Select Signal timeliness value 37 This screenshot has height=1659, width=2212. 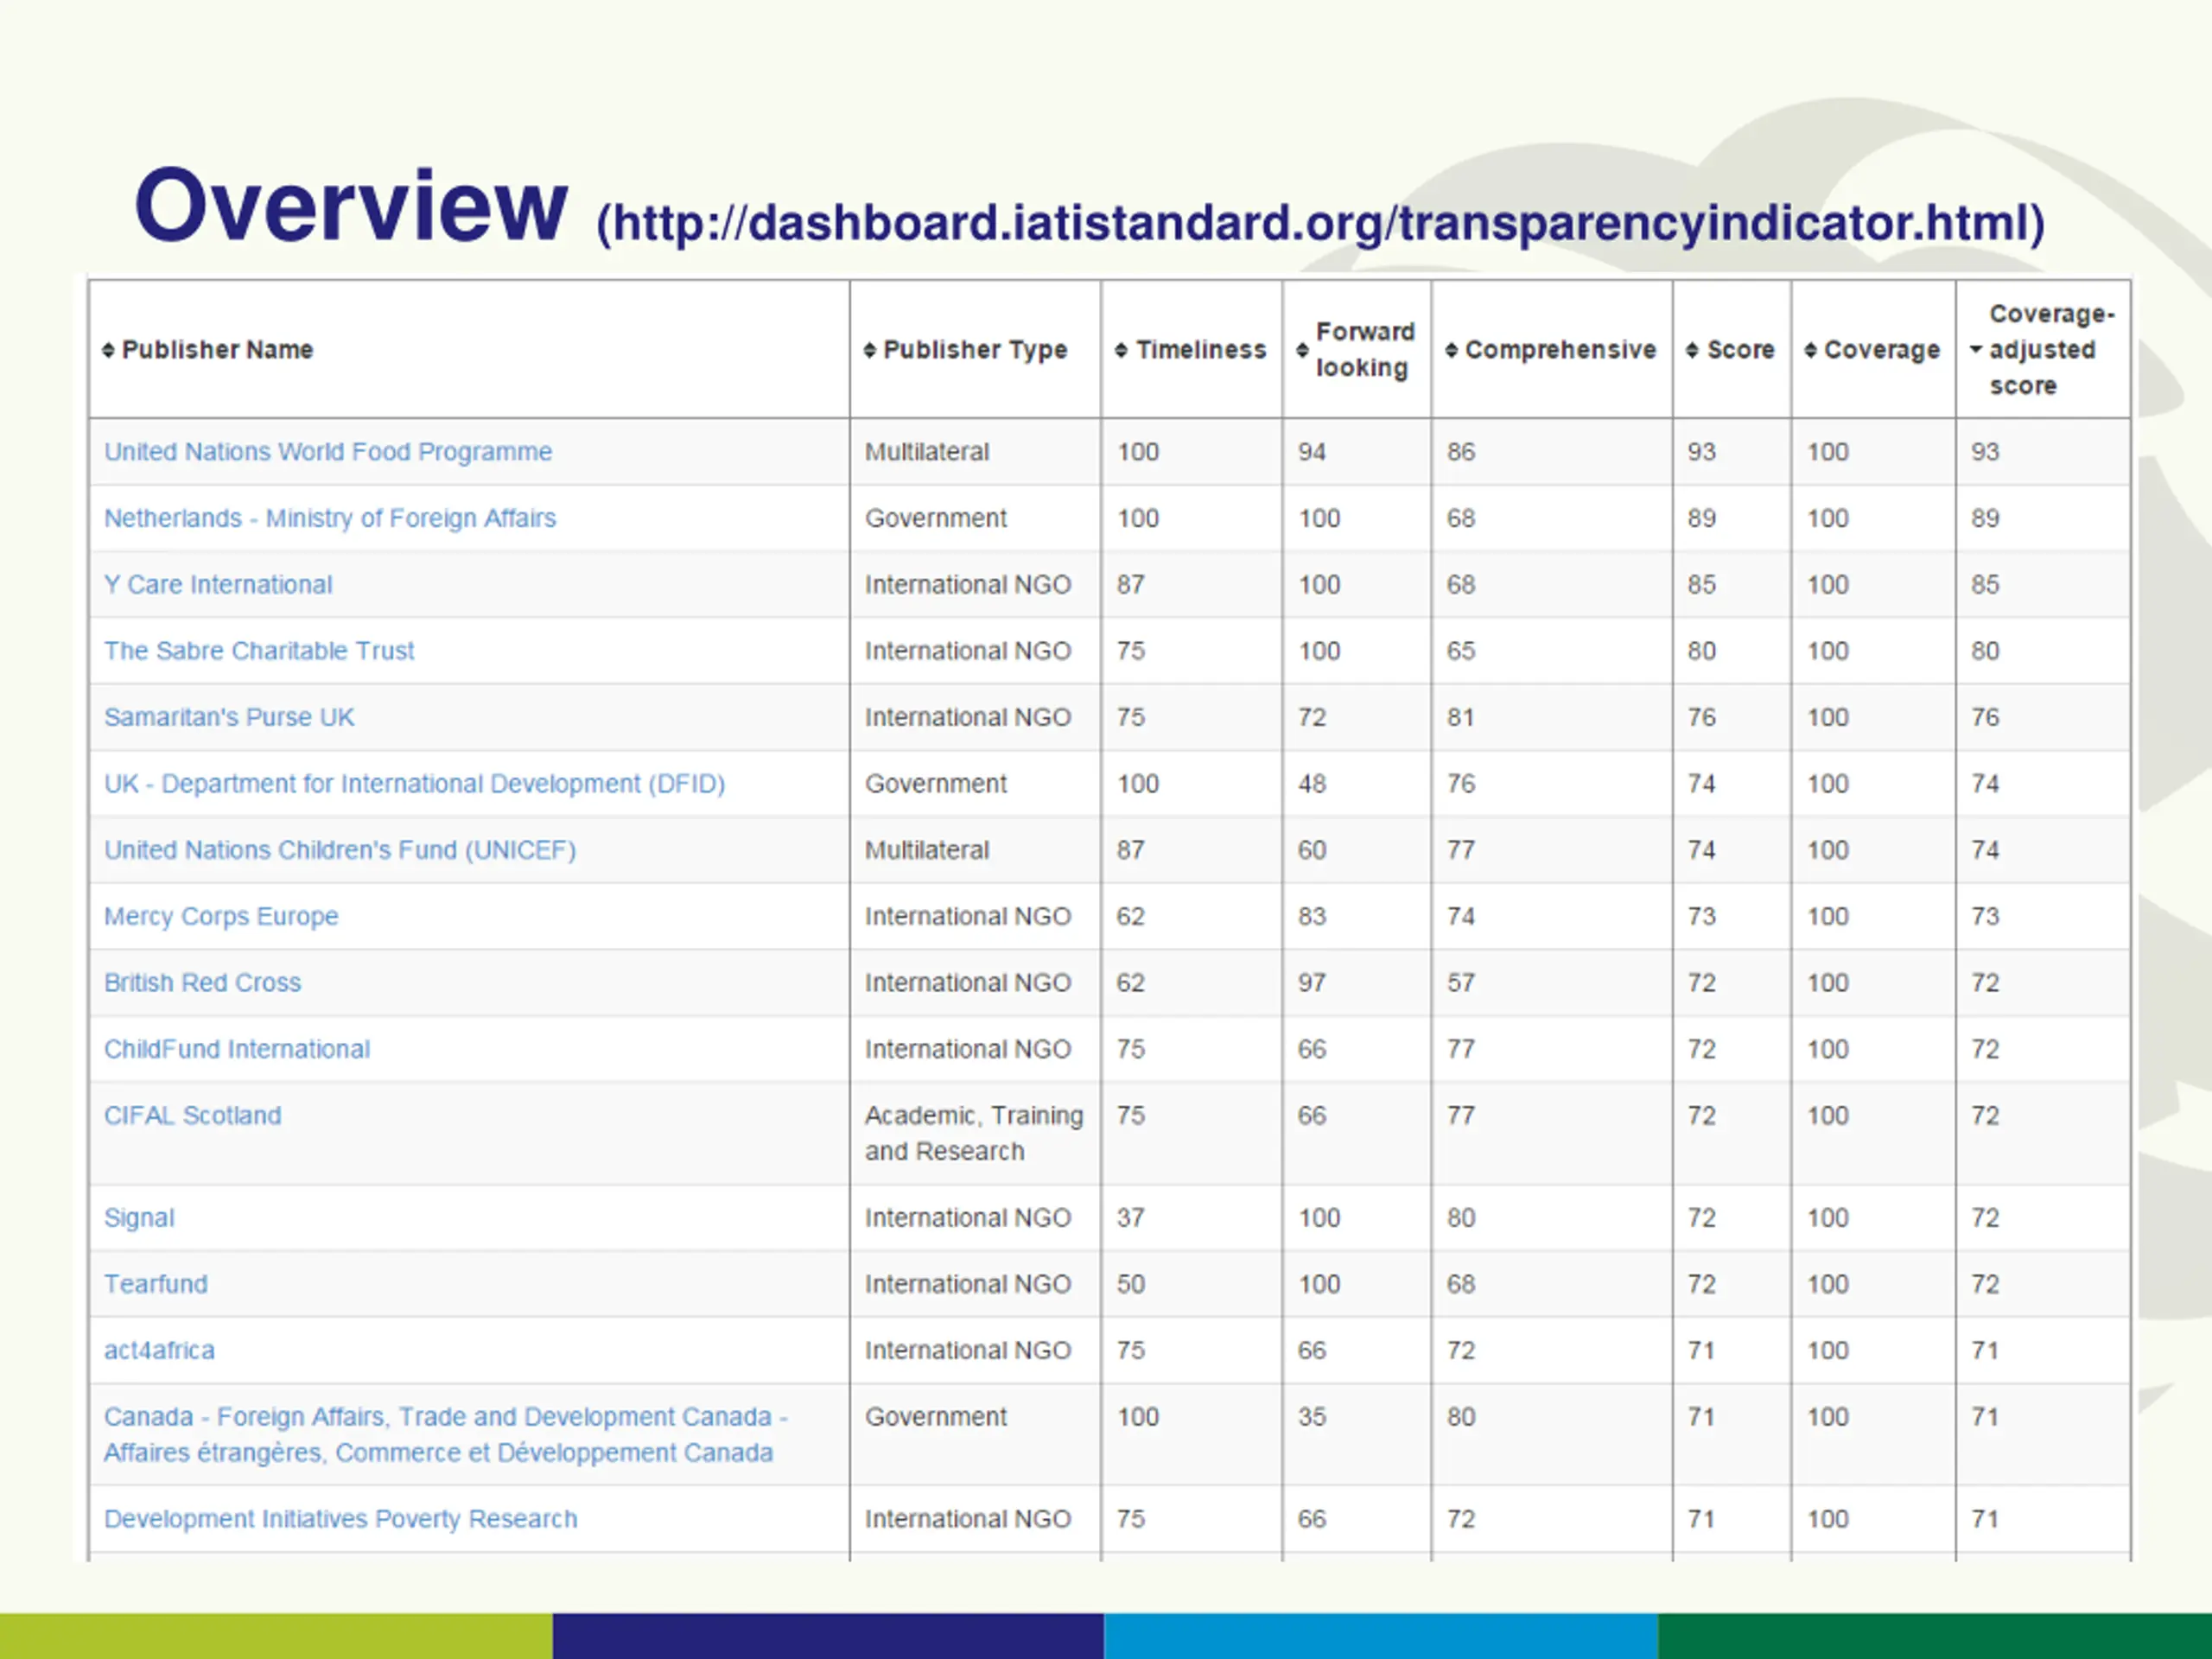click(x=1131, y=1218)
